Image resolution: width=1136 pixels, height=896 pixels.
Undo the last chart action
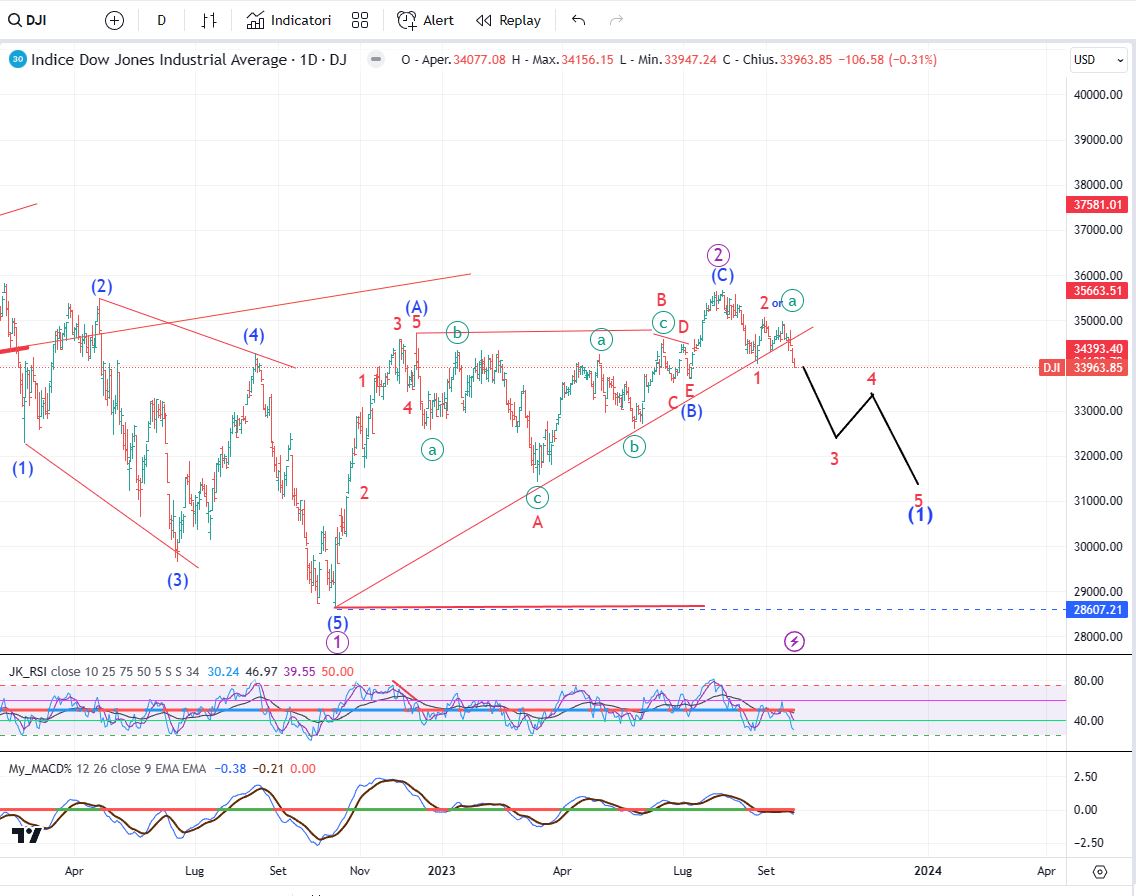click(x=578, y=20)
